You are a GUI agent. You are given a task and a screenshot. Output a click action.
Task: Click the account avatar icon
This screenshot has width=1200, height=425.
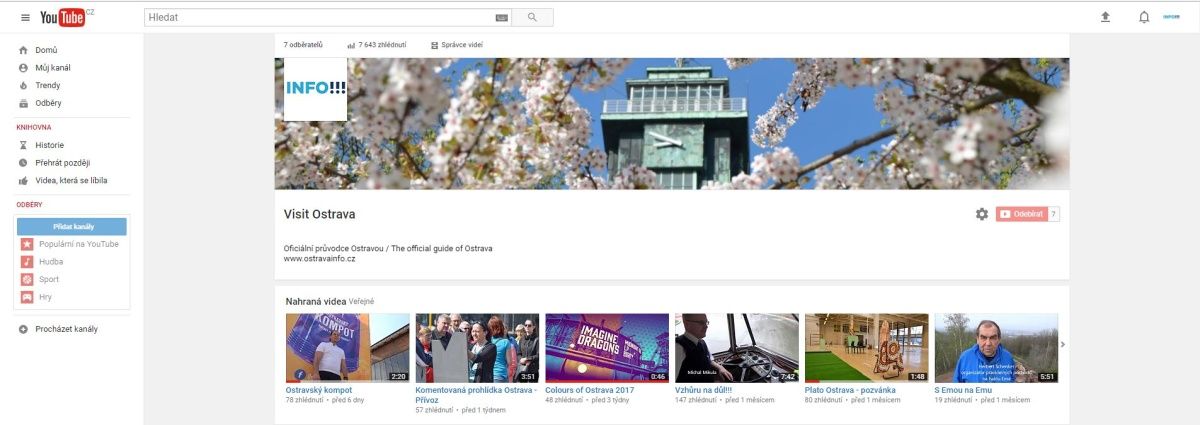pyautogui.click(x=1171, y=18)
